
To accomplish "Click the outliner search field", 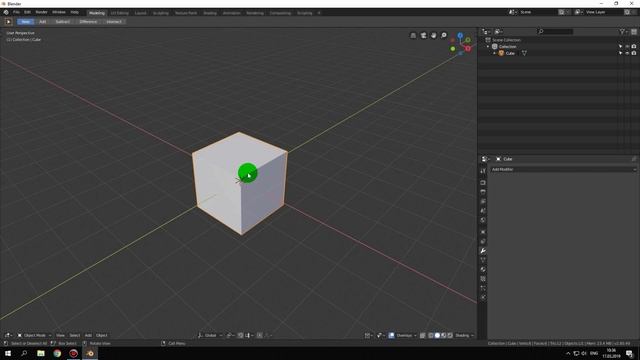I will pos(556,31).
